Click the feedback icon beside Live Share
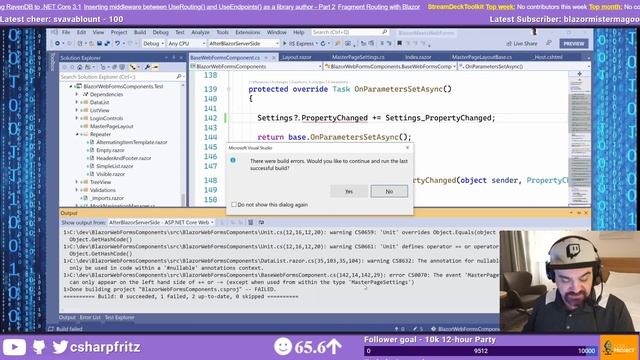The image size is (640, 360). pos(549,43)
